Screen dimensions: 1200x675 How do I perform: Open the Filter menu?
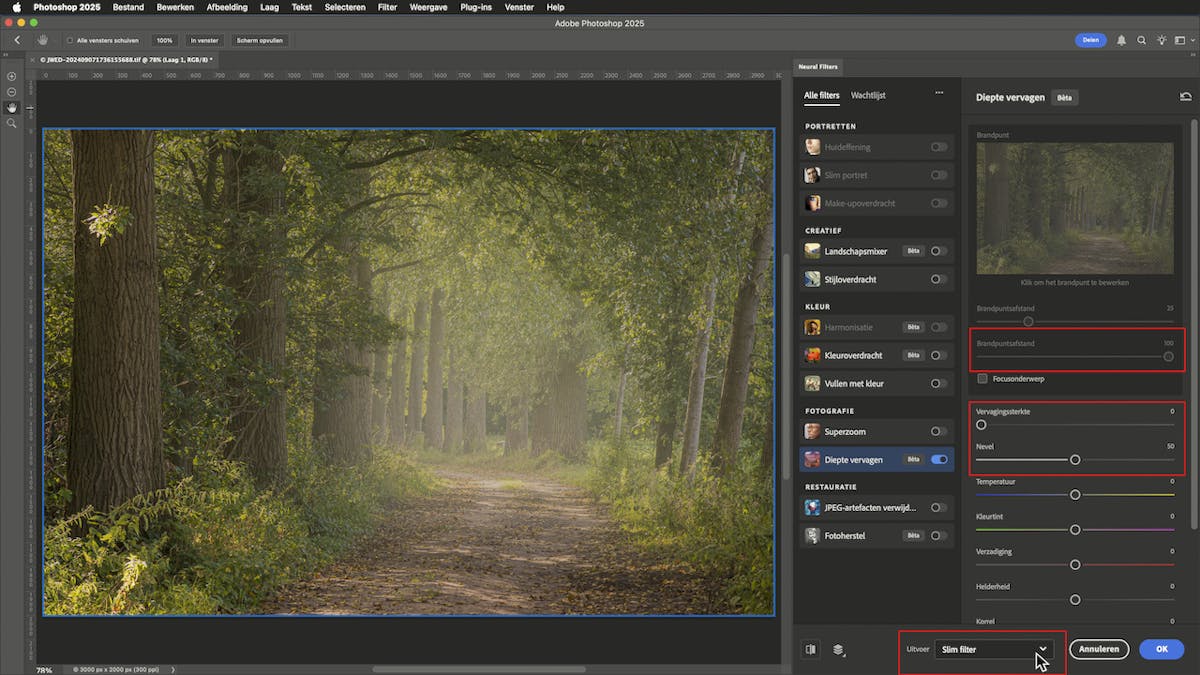387,7
